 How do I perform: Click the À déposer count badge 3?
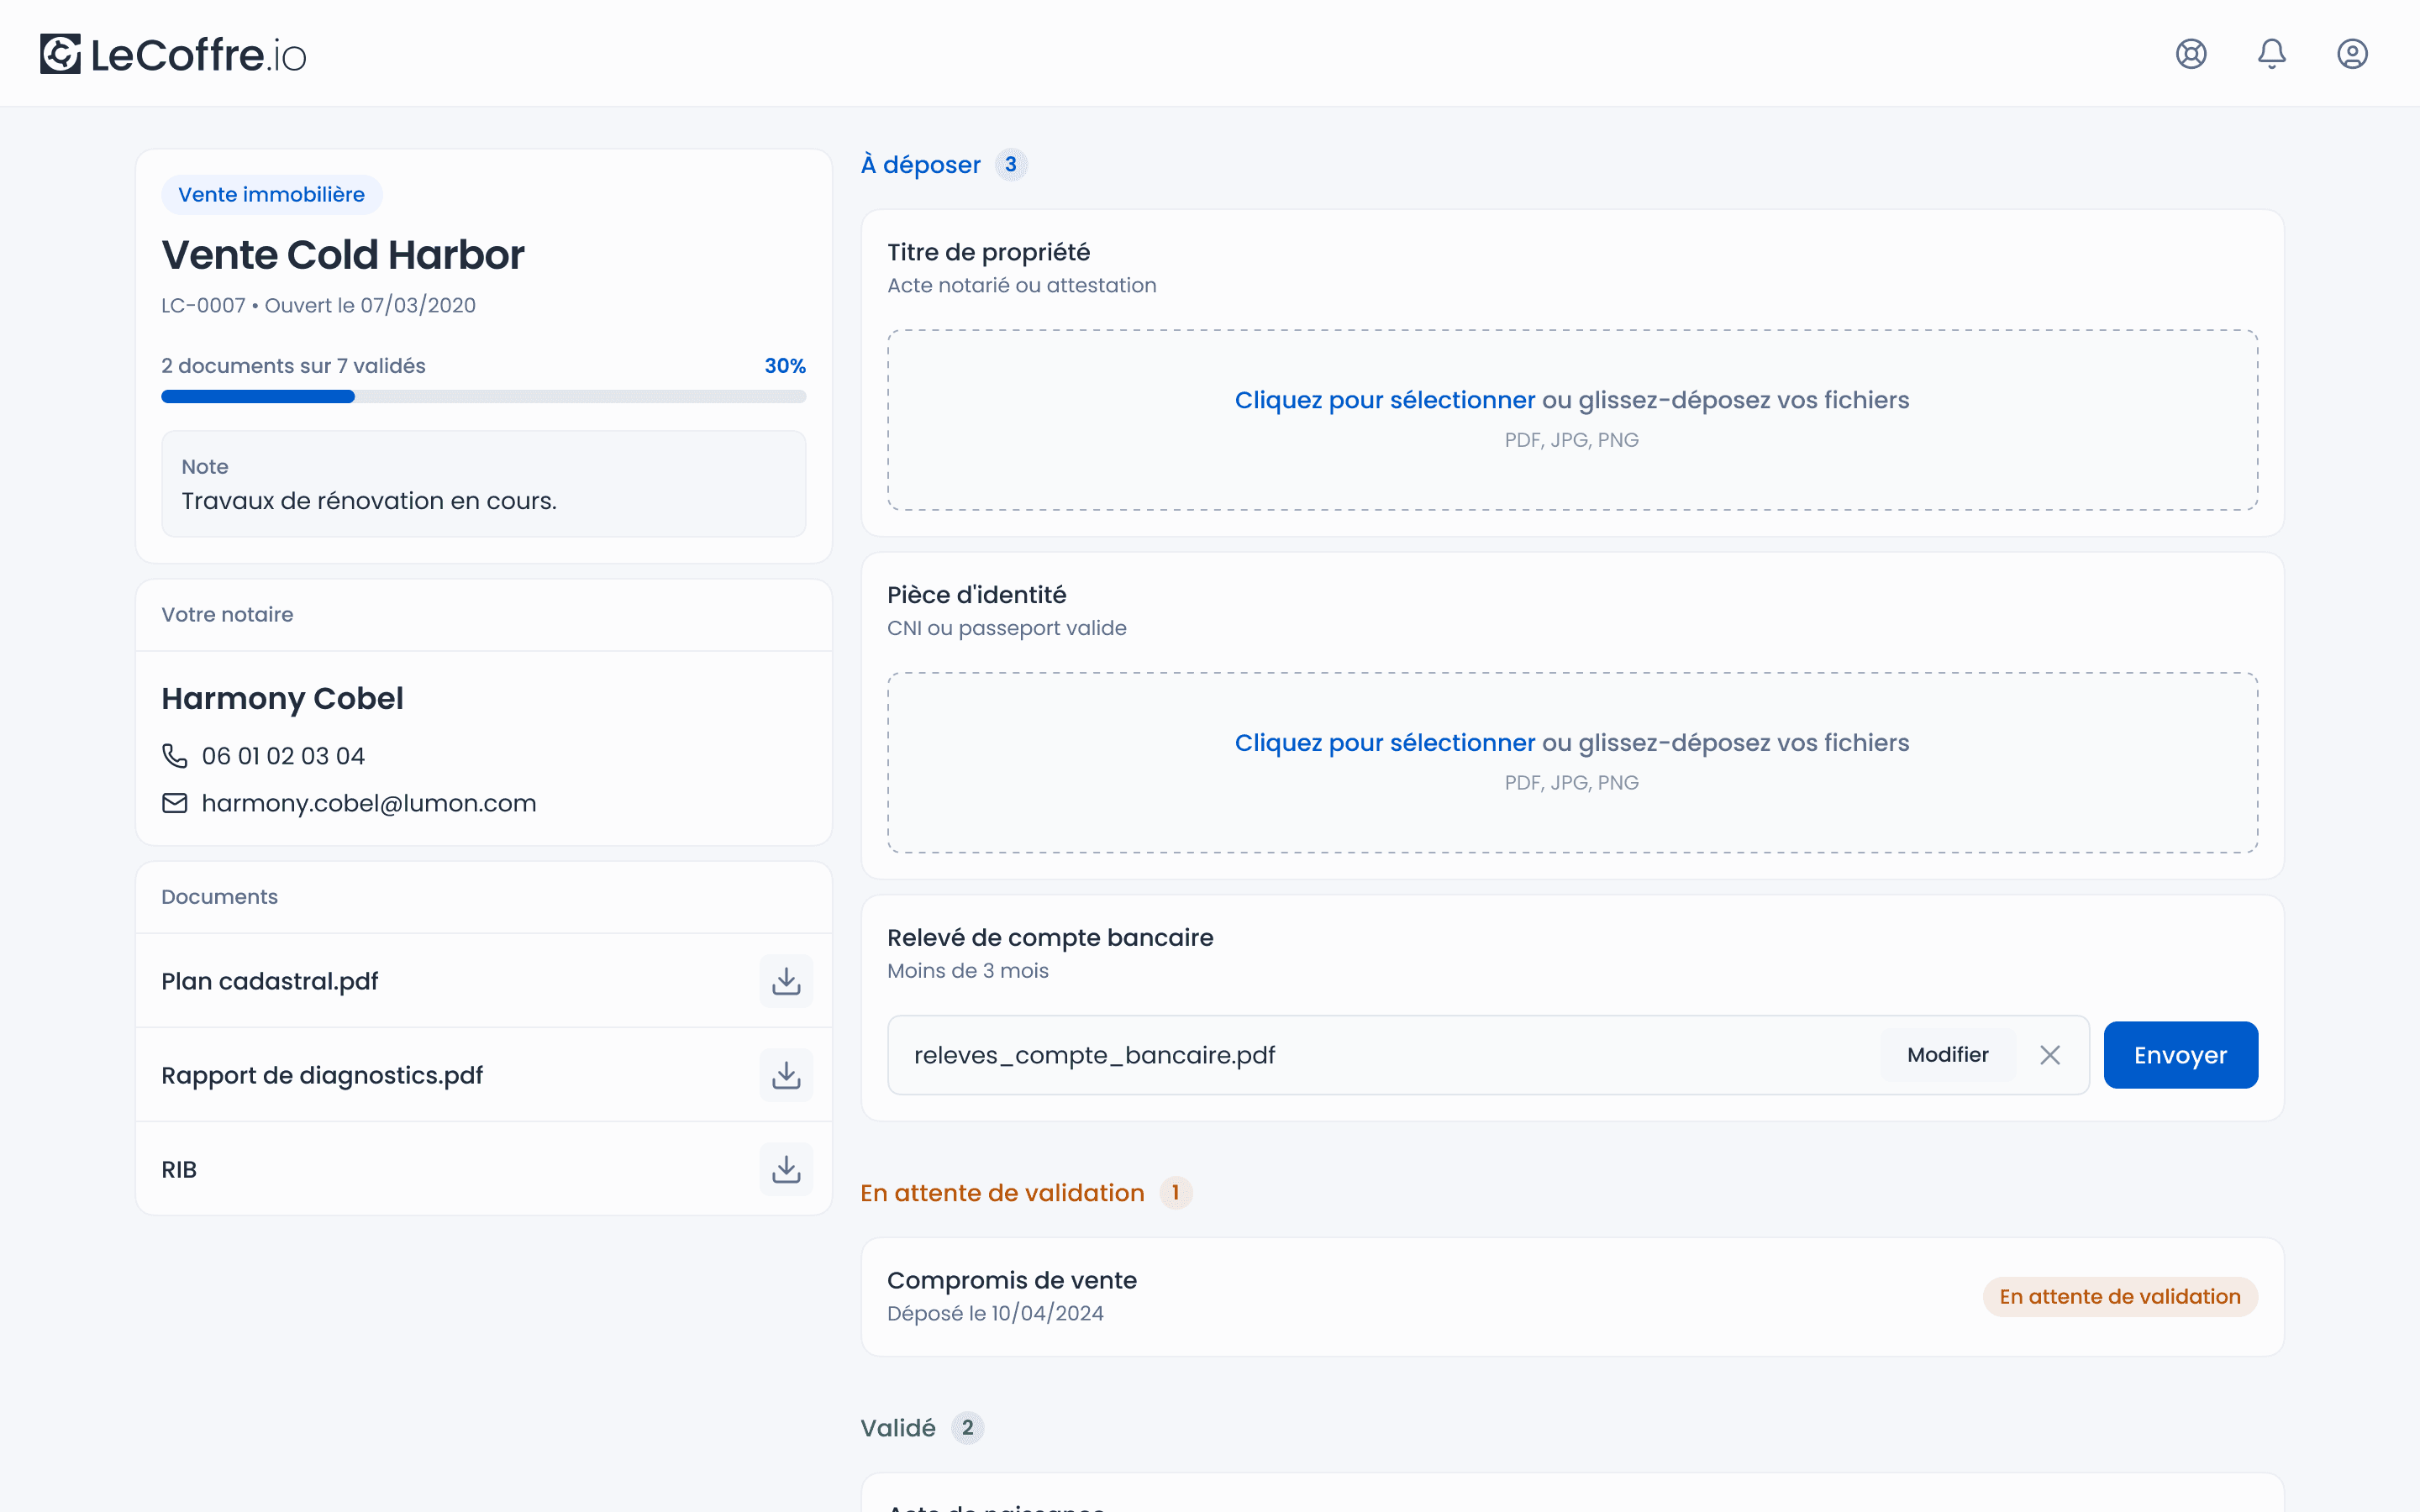(x=1011, y=165)
